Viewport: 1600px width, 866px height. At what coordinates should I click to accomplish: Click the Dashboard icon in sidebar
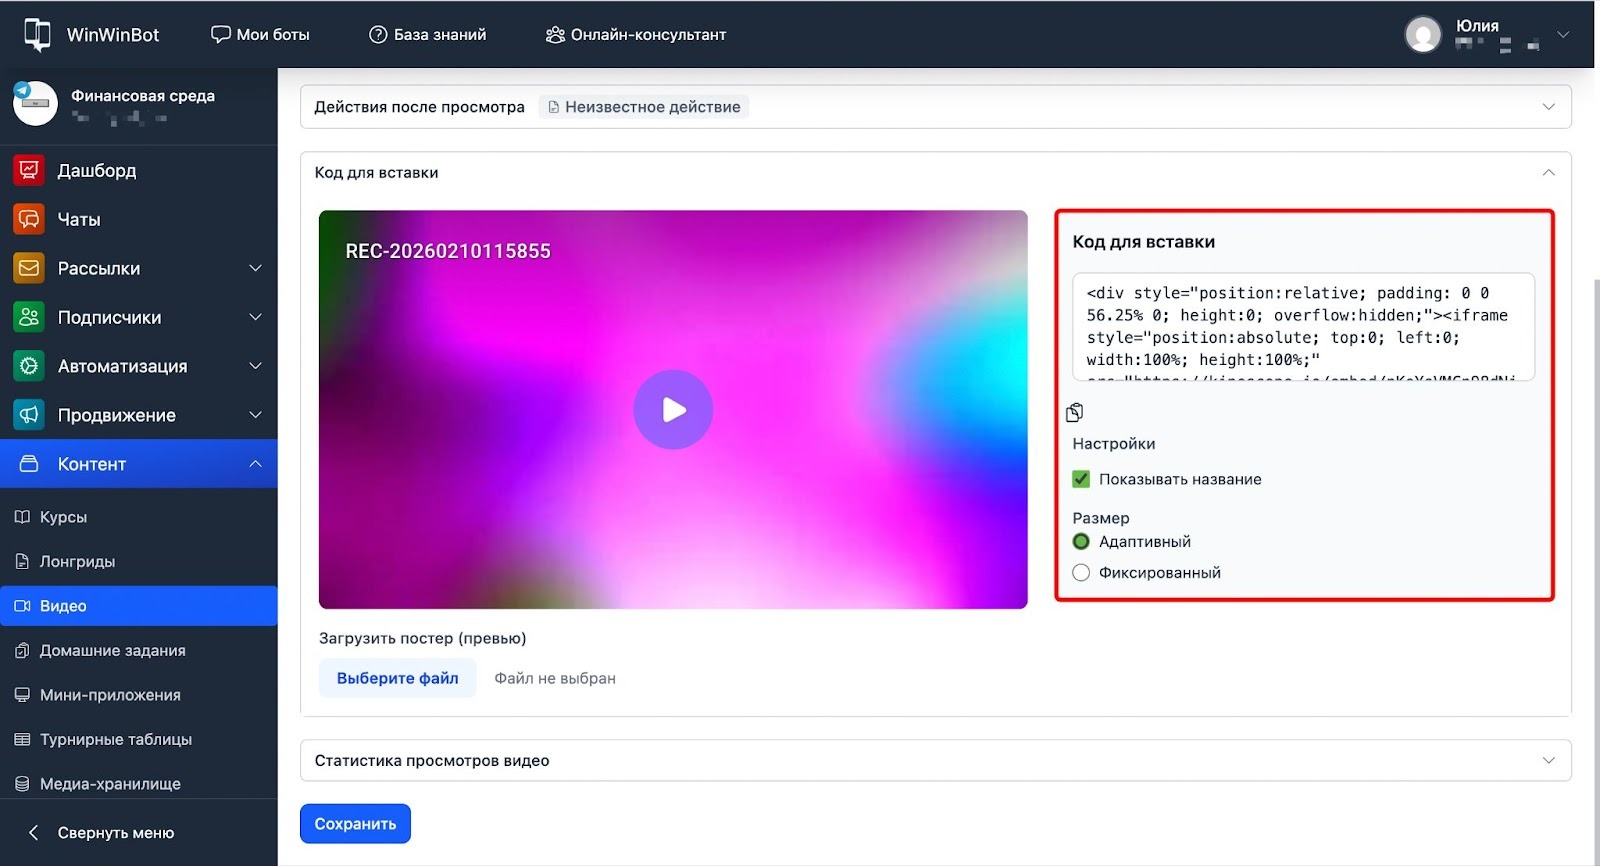click(29, 170)
